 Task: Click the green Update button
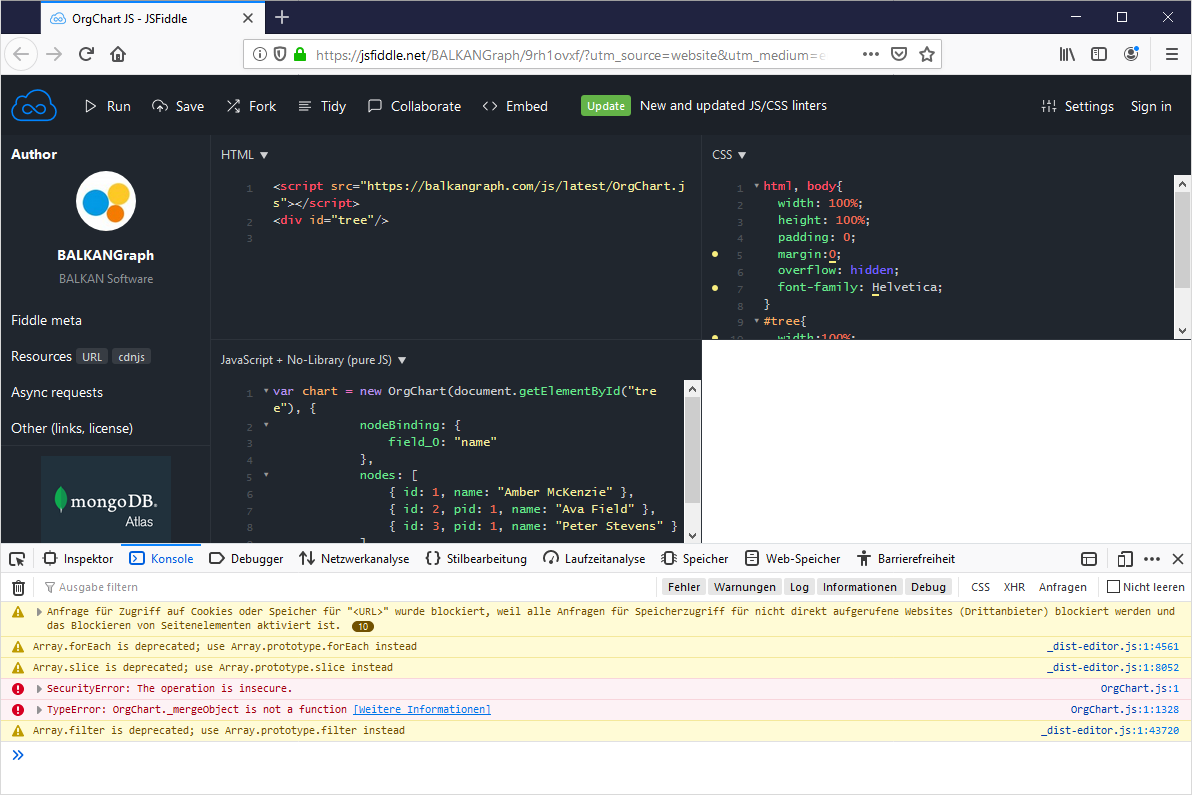[x=605, y=105]
